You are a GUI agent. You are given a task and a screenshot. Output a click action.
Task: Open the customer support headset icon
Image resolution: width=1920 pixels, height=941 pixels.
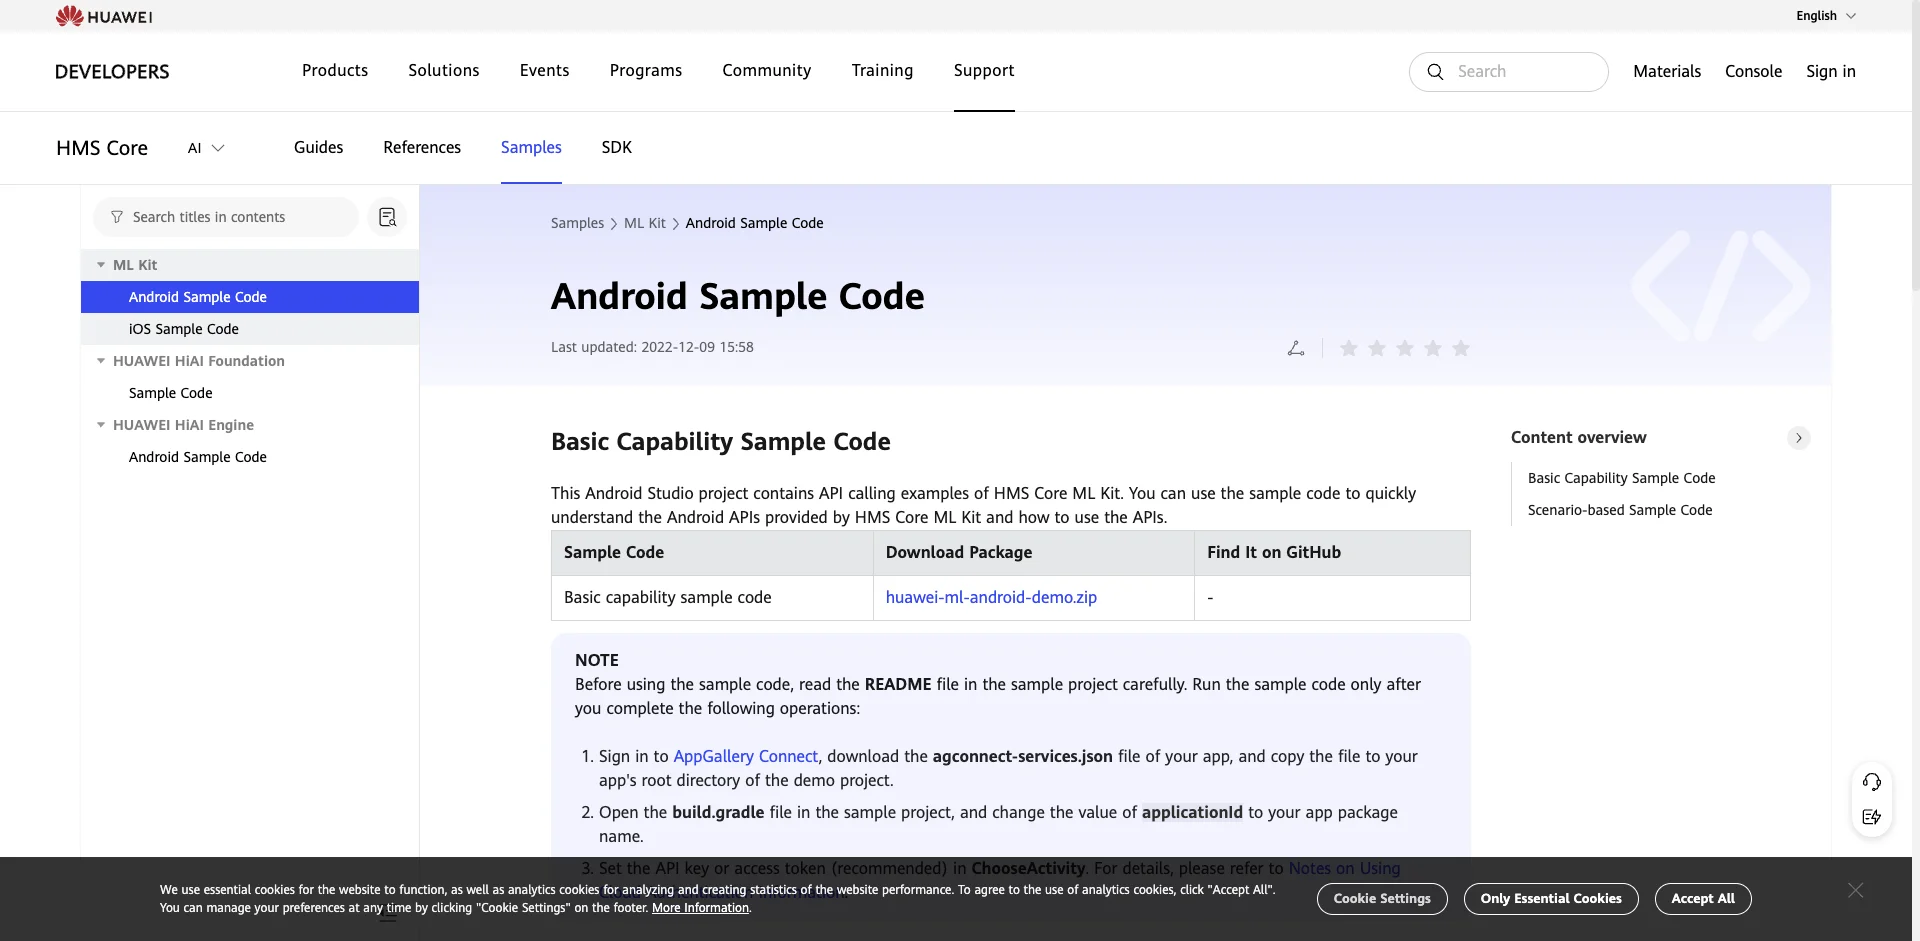tap(1872, 782)
